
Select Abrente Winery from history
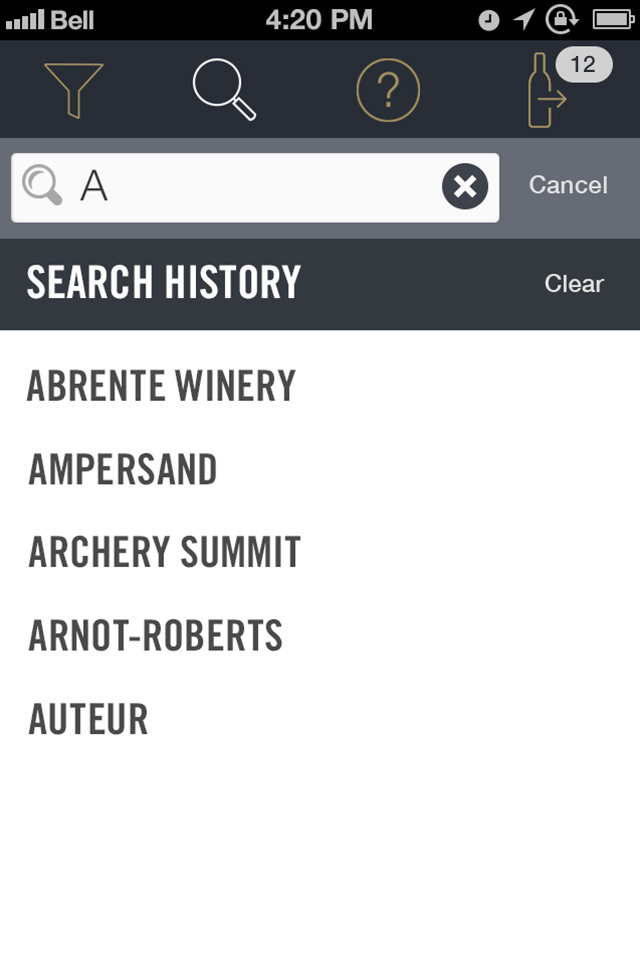[x=320, y=386]
